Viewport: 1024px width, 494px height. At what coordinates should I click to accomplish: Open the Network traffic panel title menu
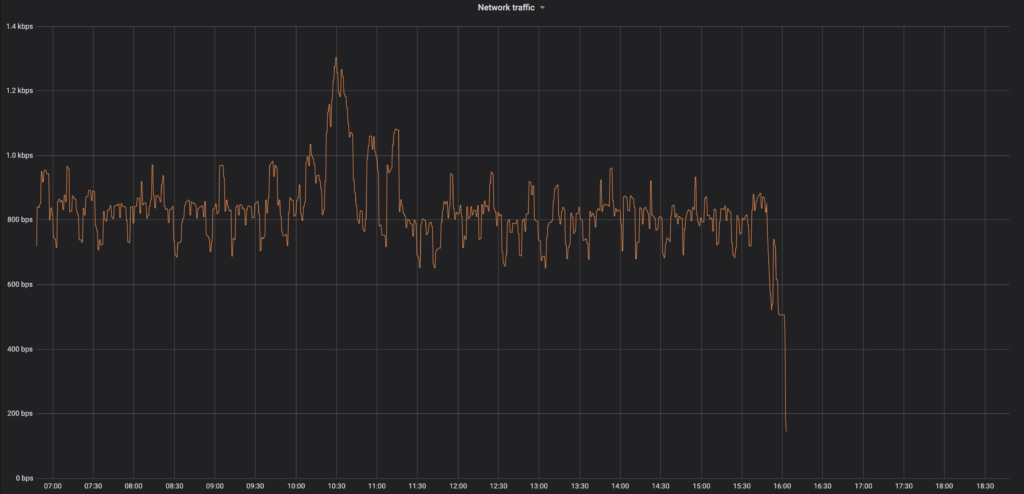(x=506, y=7)
